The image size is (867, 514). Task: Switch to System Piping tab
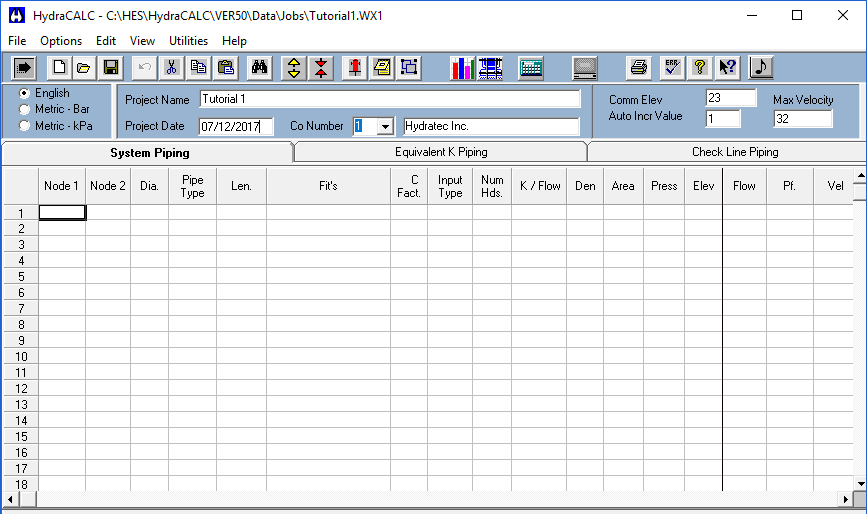148,153
